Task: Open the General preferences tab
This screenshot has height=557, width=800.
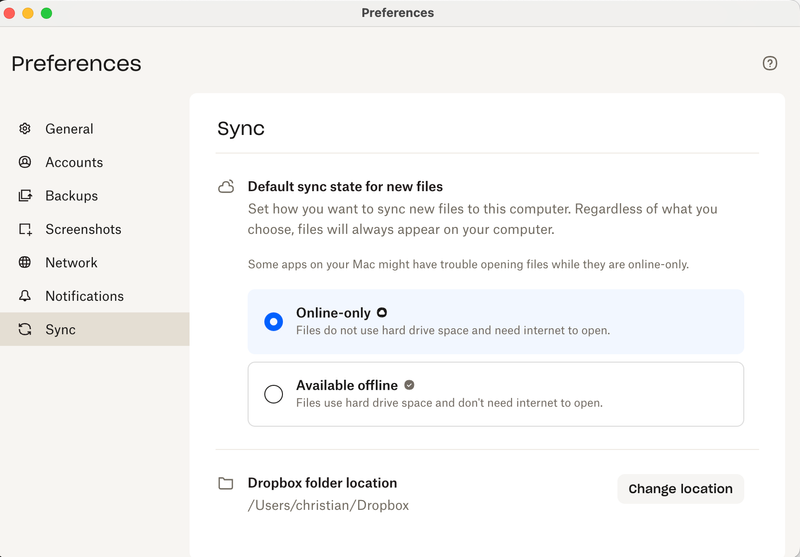Action: coord(69,129)
